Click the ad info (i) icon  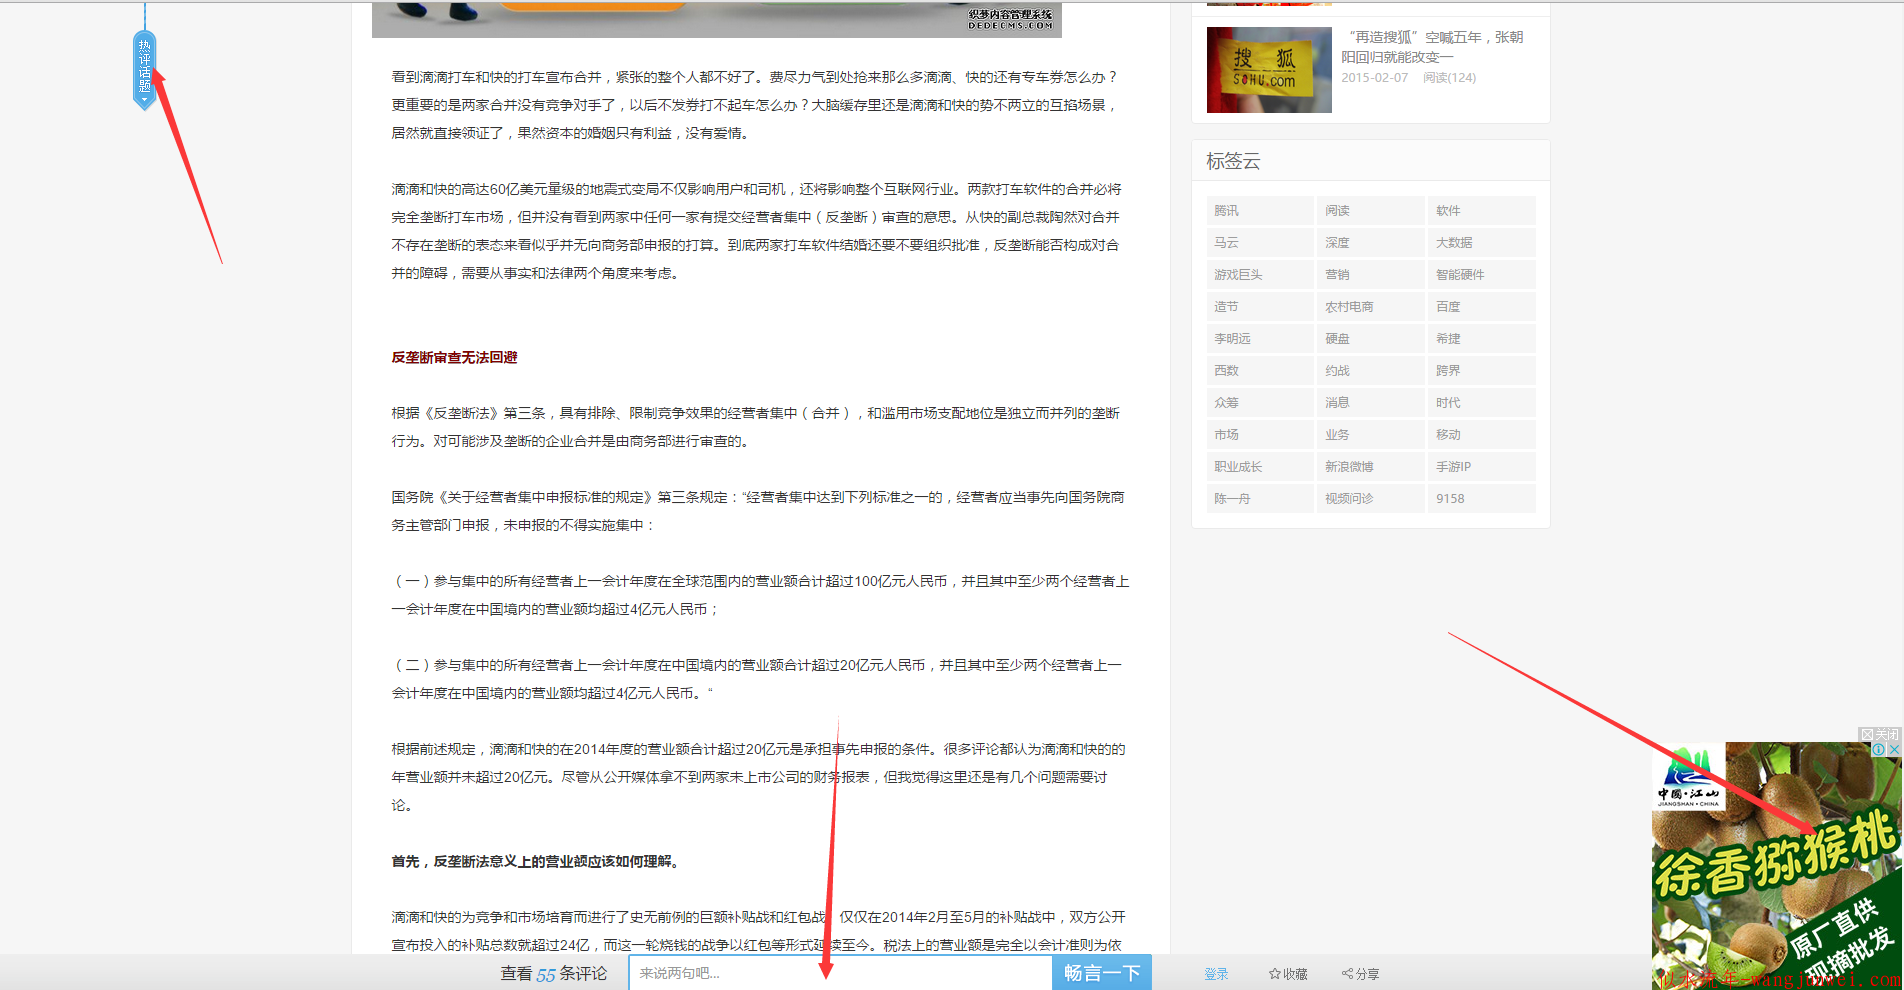click(1879, 749)
